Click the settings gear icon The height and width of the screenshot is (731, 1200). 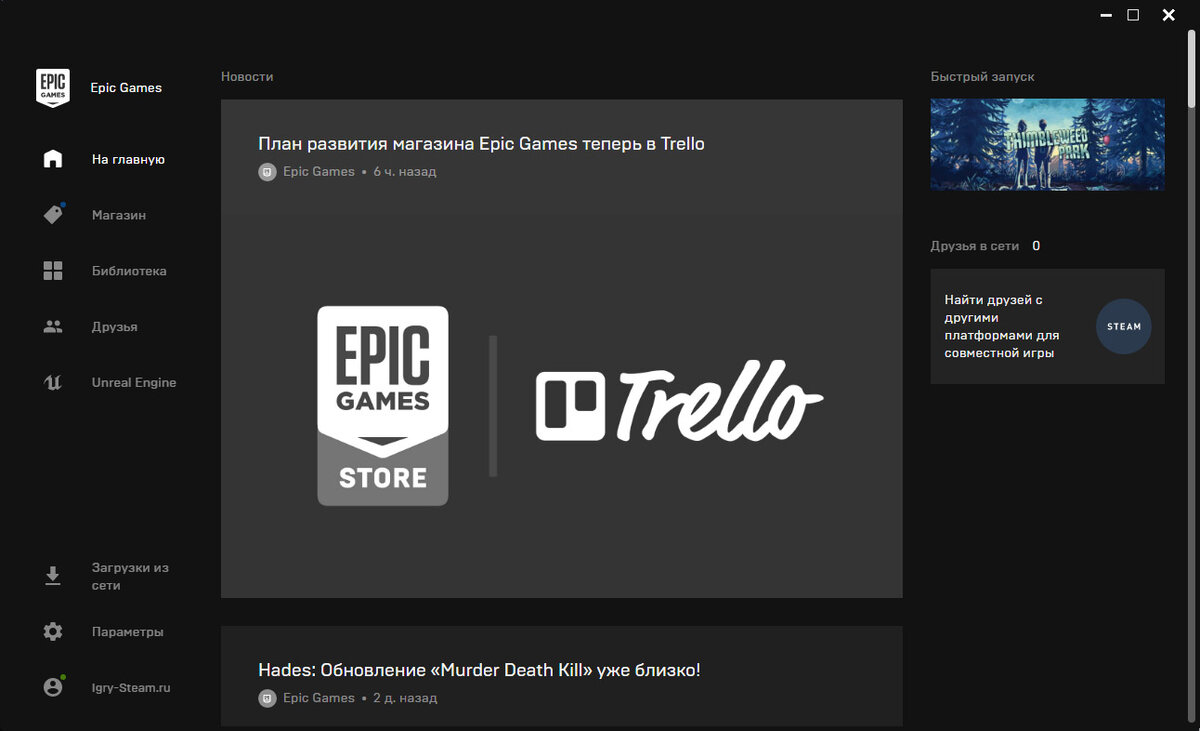pyautogui.click(x=53, y=632)
